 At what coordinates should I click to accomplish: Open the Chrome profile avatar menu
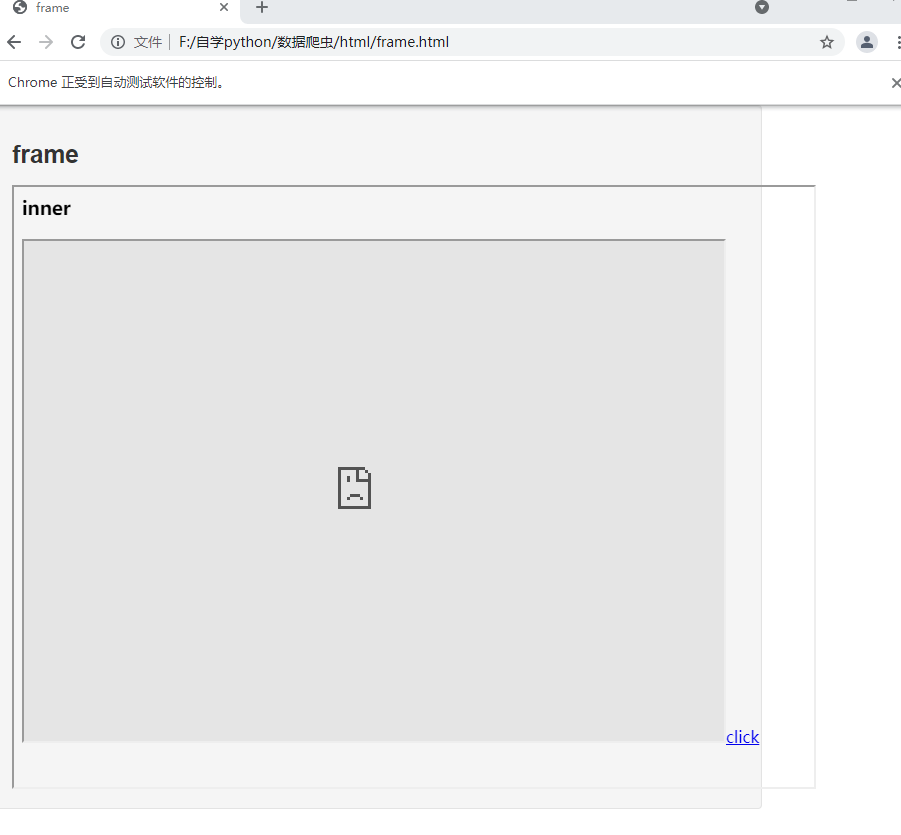coord(867,42)
